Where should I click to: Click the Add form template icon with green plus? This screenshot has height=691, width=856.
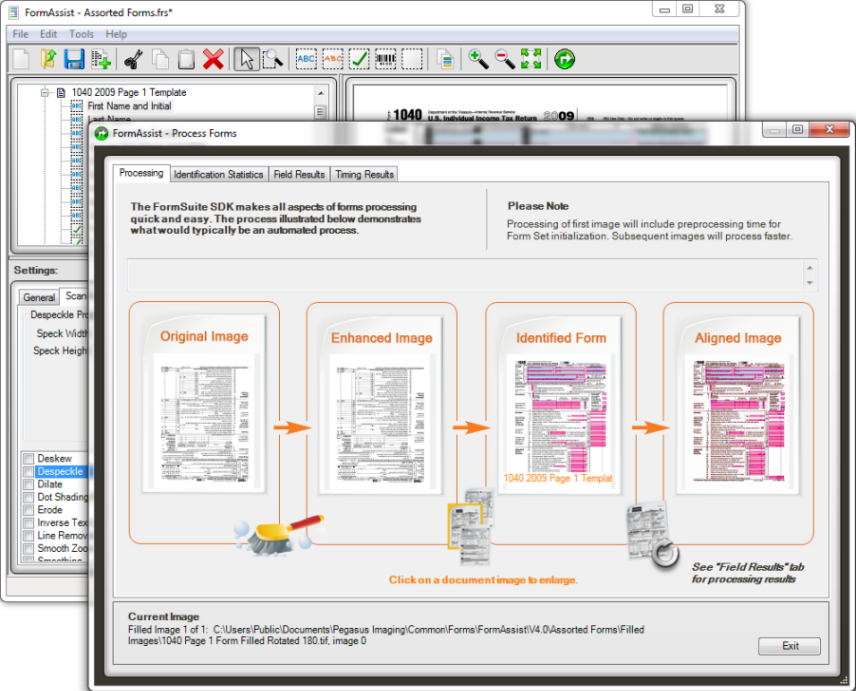pyautogui.click(x=101, y=59)
